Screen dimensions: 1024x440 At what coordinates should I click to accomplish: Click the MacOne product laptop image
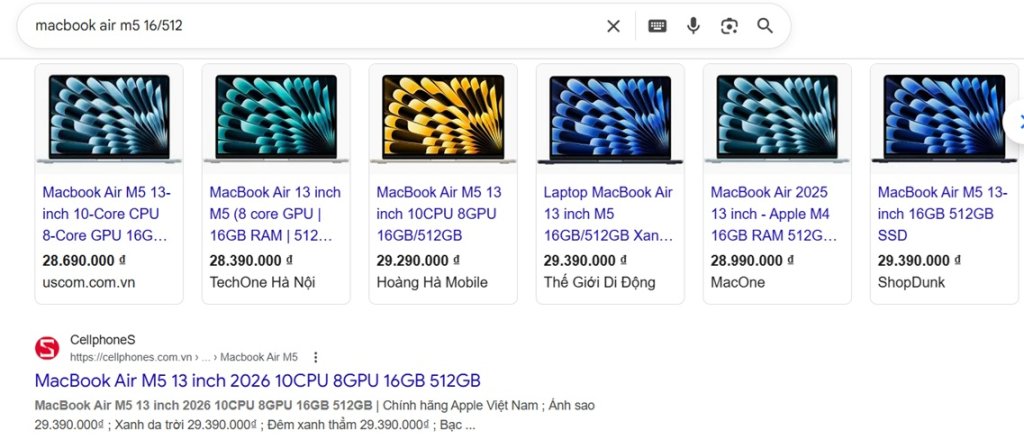[x=777, y=118]
